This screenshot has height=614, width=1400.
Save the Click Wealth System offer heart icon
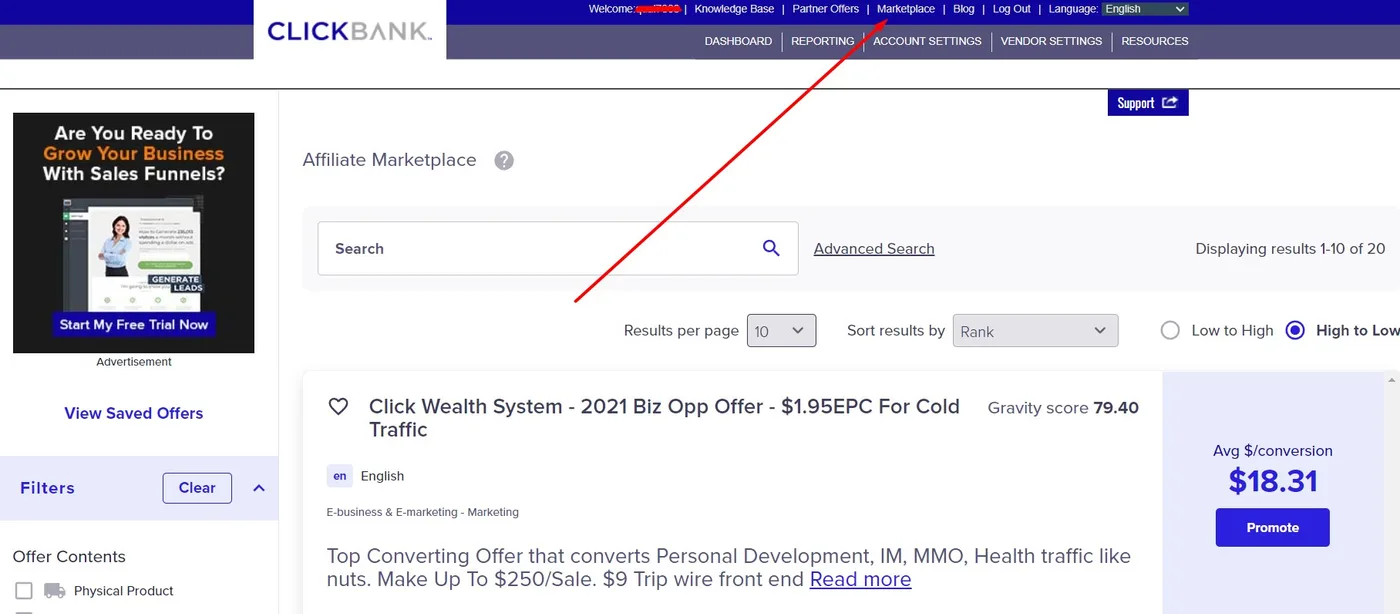click(x=338, y=407)
